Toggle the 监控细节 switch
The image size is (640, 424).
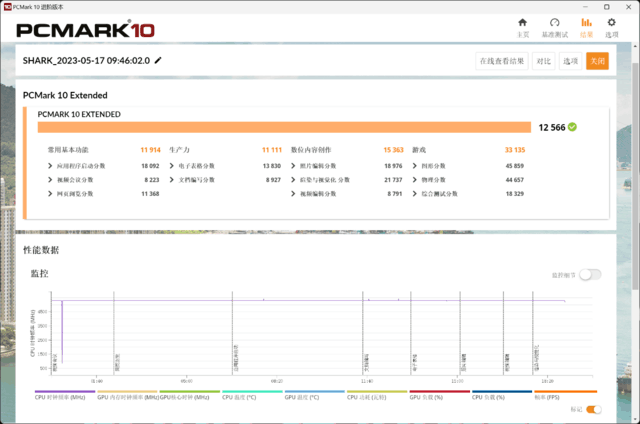click(590, 275)
